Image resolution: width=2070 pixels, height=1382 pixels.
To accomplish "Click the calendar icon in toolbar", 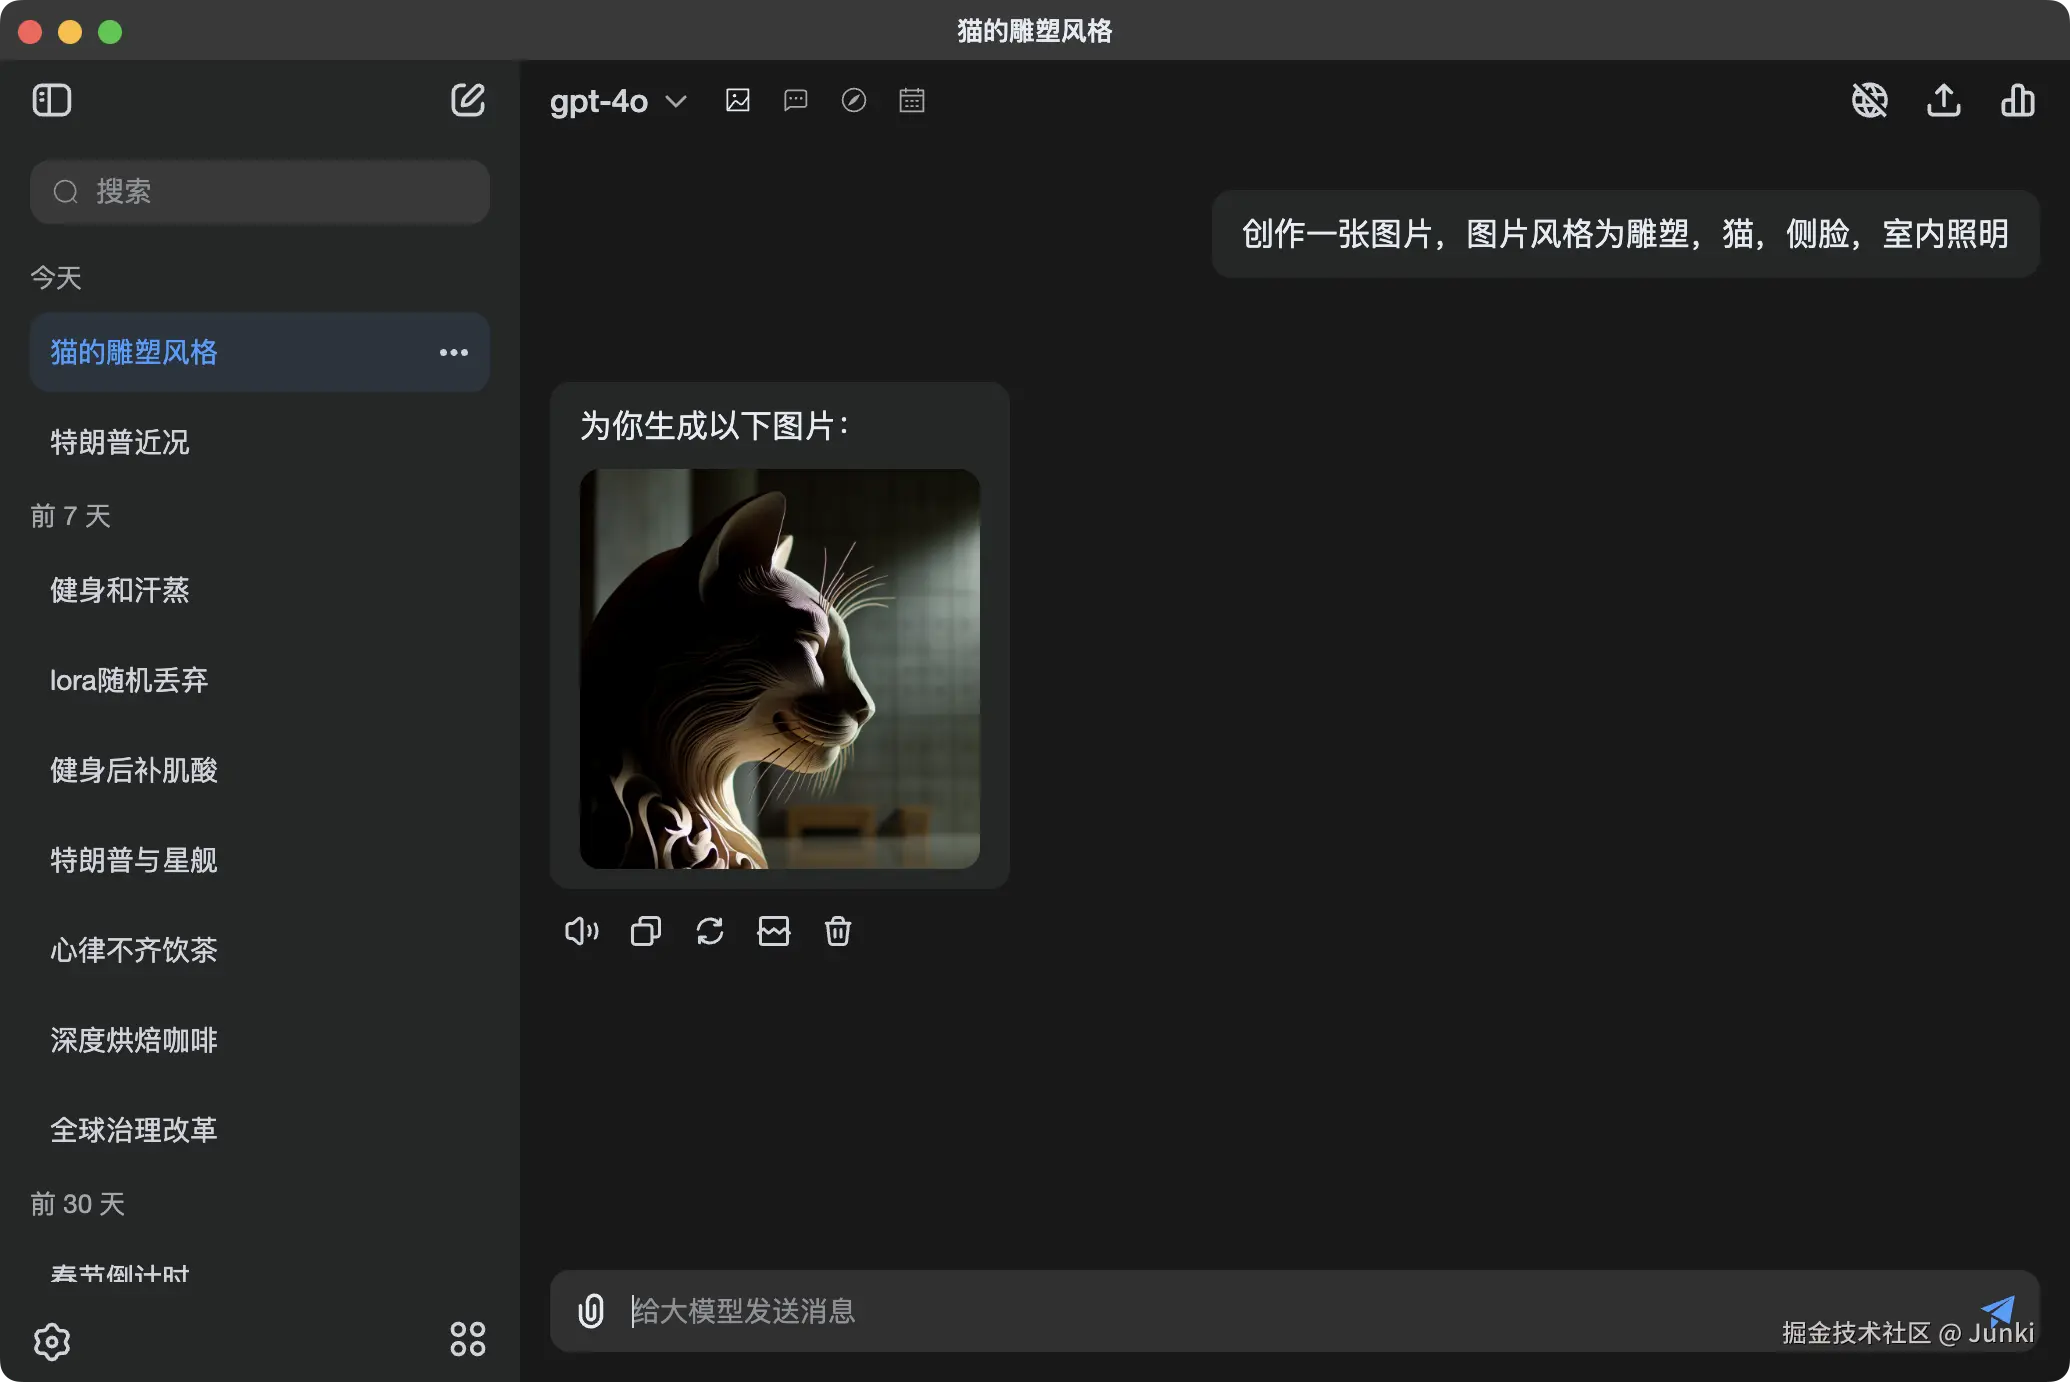I will pos(912,100).
